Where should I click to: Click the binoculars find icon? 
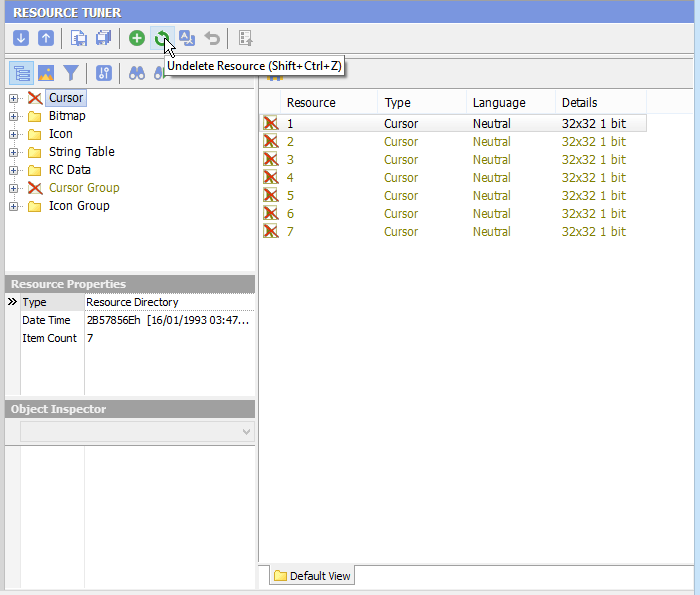coord(137,73)
